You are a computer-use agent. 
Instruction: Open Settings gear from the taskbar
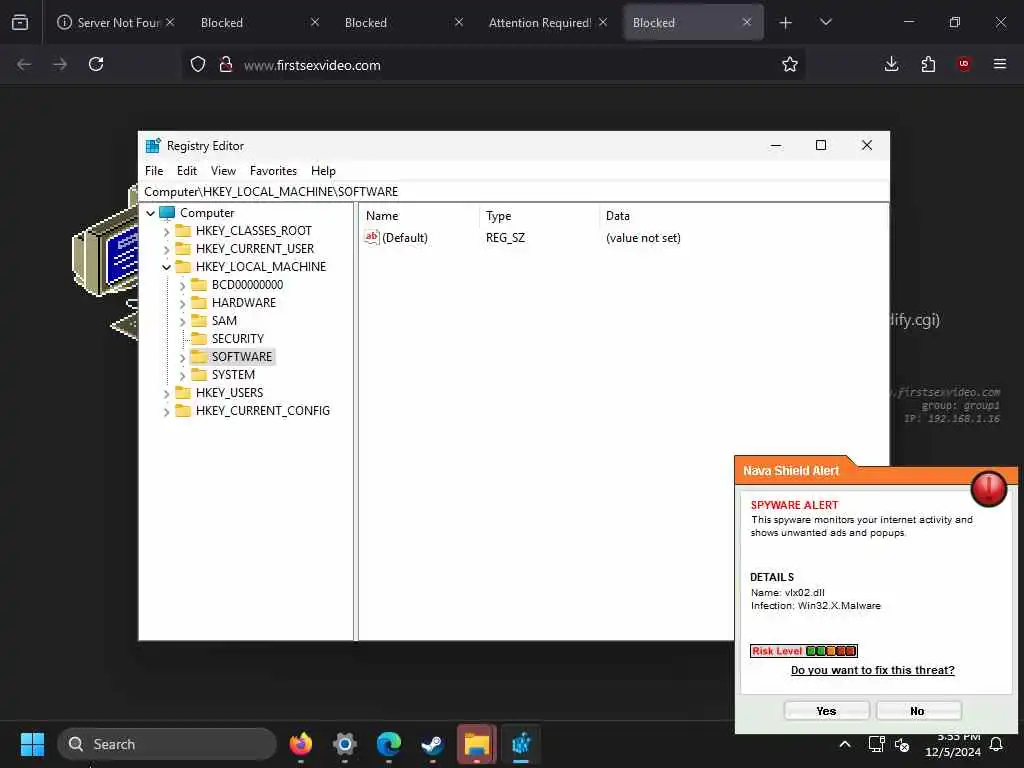click(345, 744)
